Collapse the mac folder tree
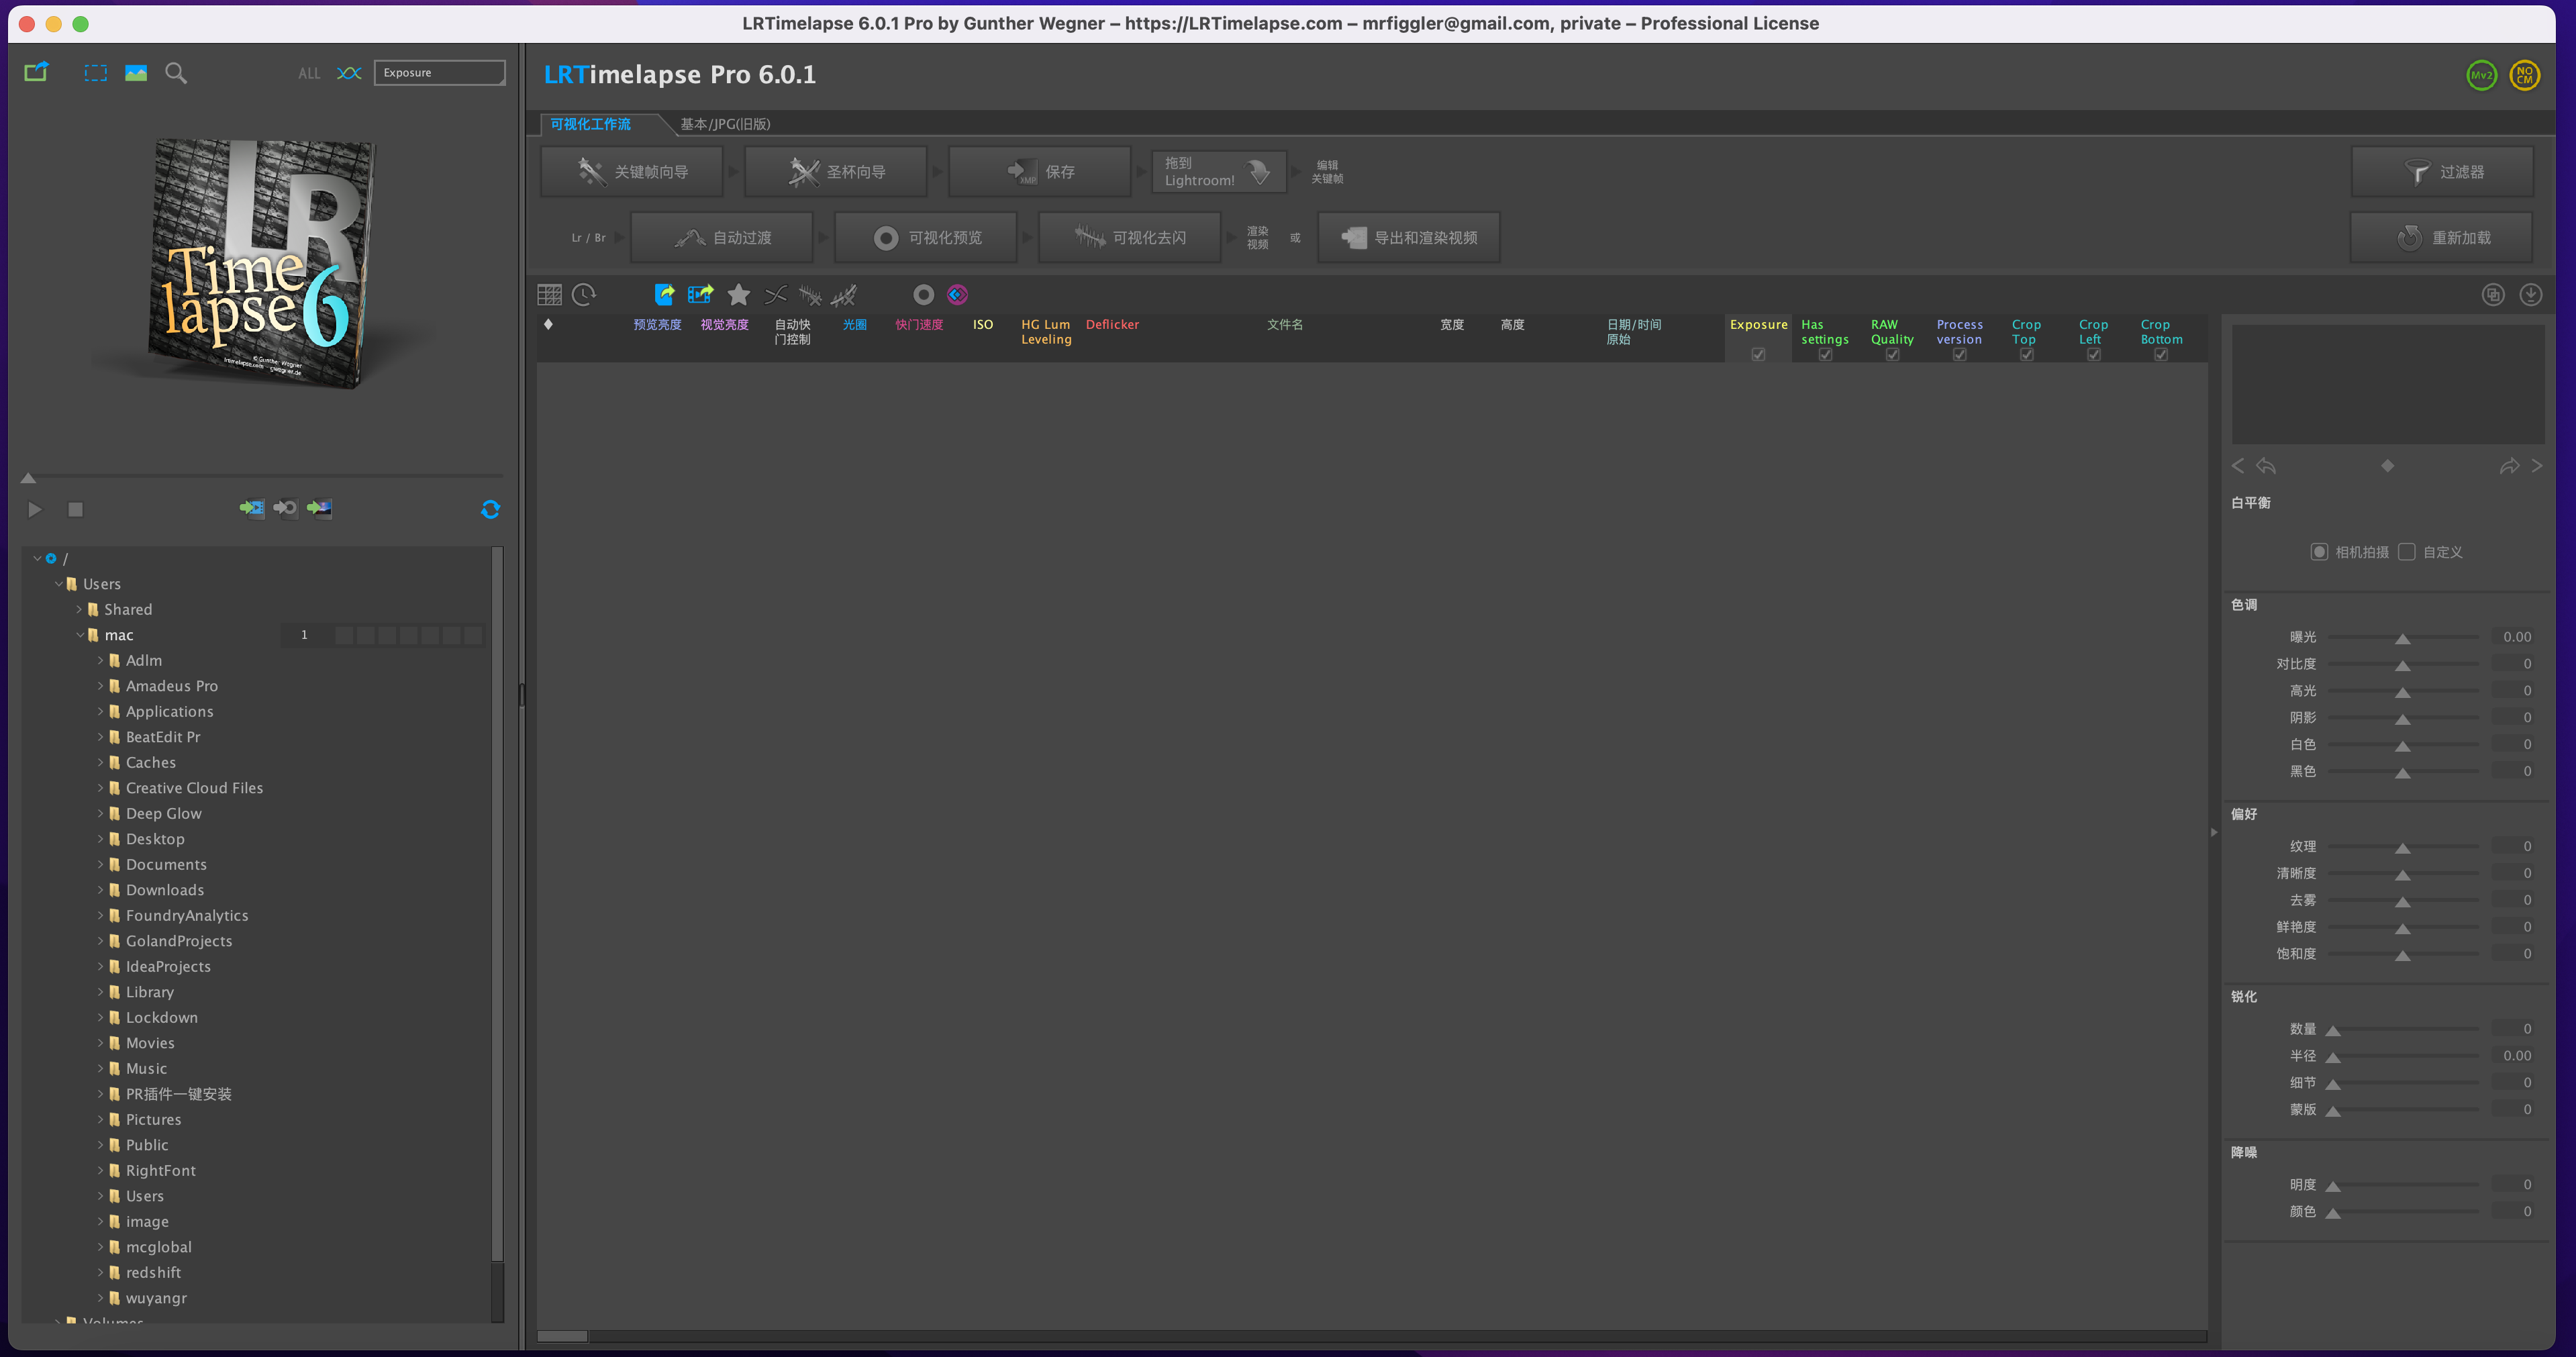Screen dimensions: 2576x1357 [81, 634]
